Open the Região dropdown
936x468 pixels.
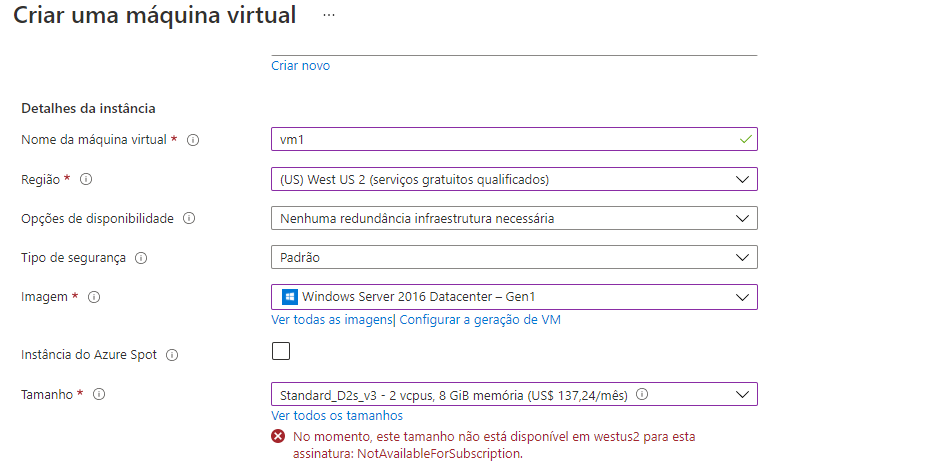(x=514, y=179)
